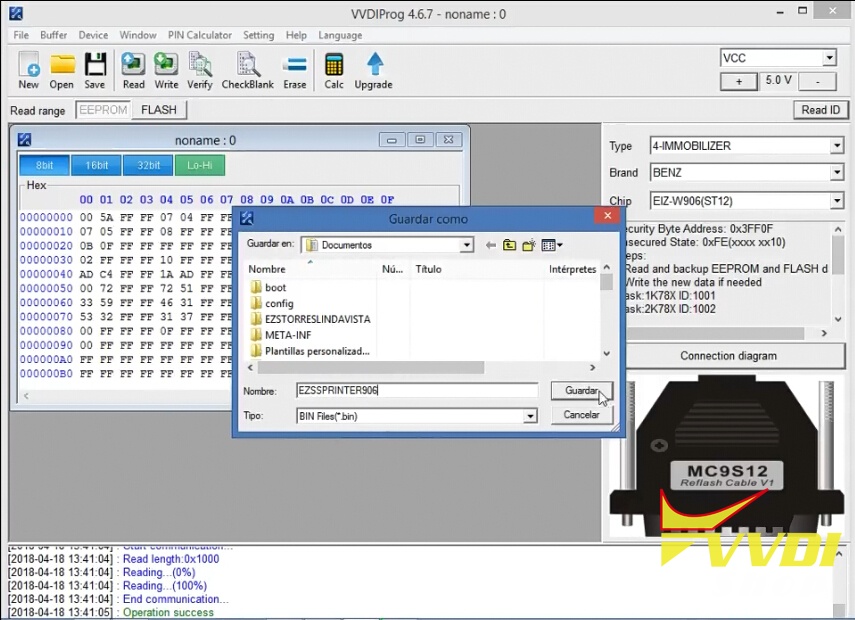Toggle the Lo-Hi byte order
855x620 pixels.
200,165
